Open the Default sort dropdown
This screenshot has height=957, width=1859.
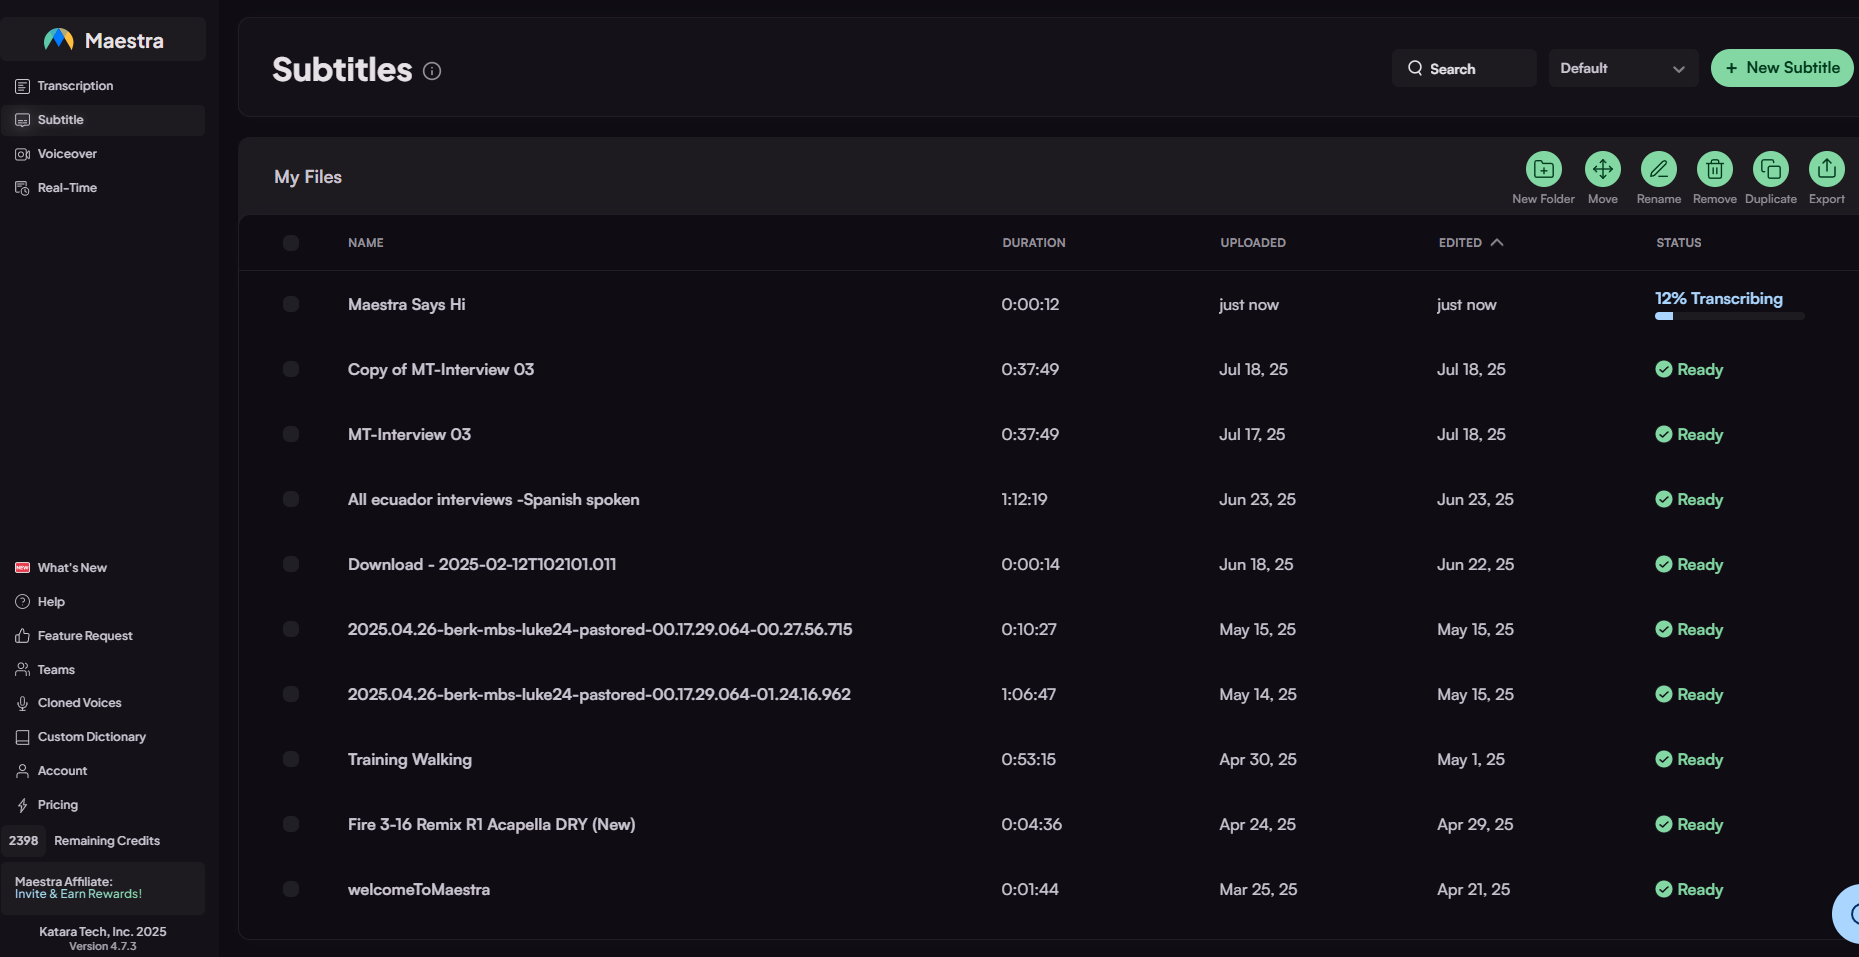[x=1622, y=68]
